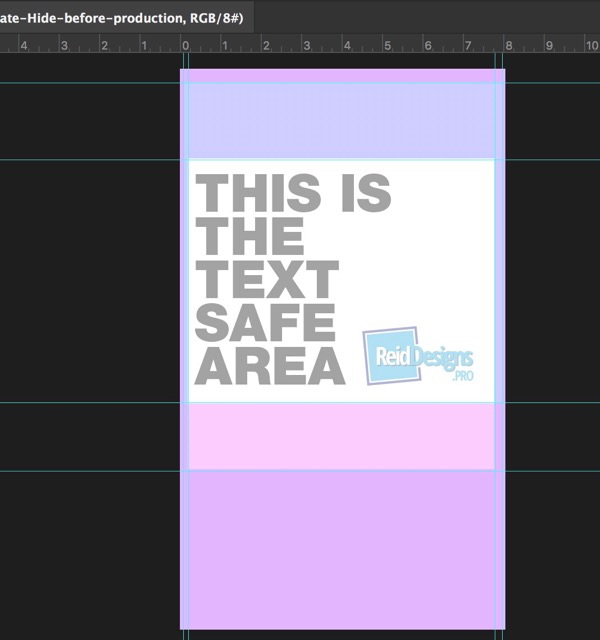
Task: Click the word "THE" in the safe area
Action: [250, 236]
